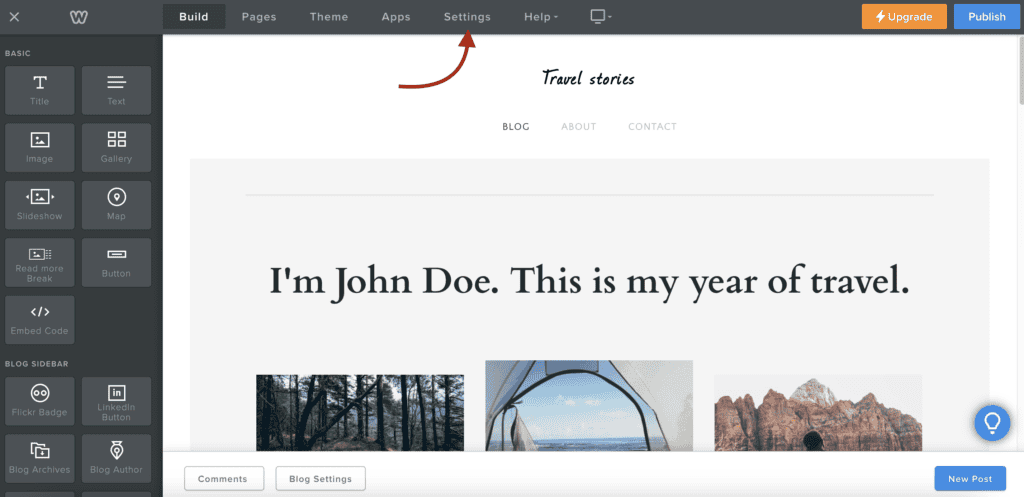1024x497 pixels.
Task: Select the Button element
Action: pyautogui.click(x=116, y=263)
